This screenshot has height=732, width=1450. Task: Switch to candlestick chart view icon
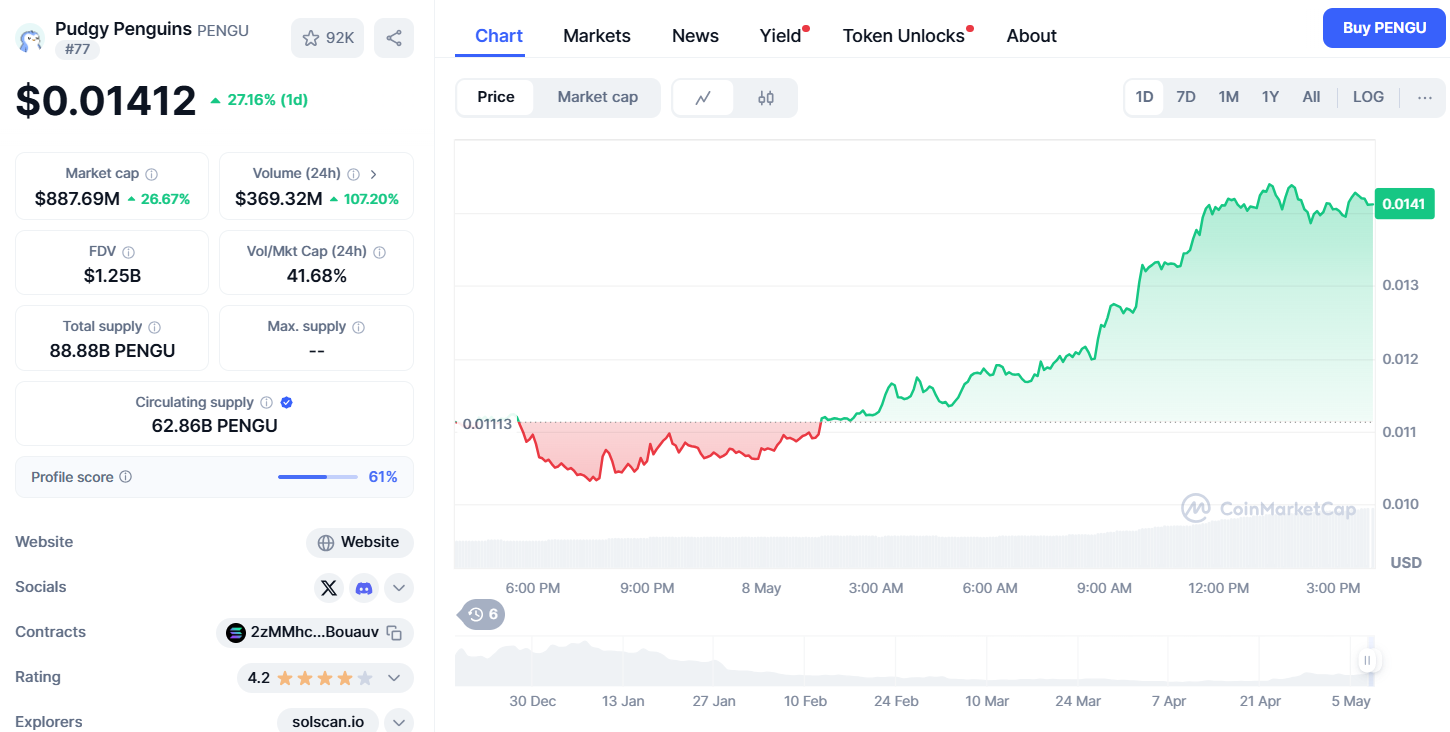[766, 98]
